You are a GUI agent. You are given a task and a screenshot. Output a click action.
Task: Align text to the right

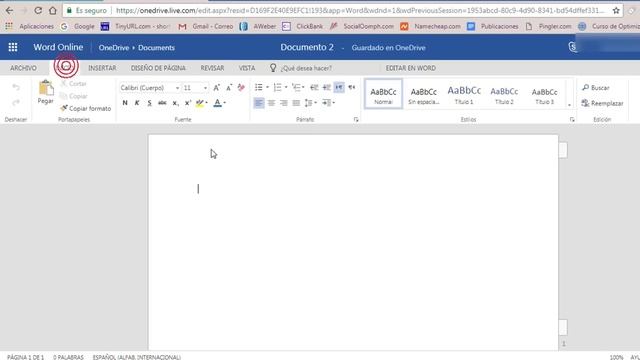[284, 103]
